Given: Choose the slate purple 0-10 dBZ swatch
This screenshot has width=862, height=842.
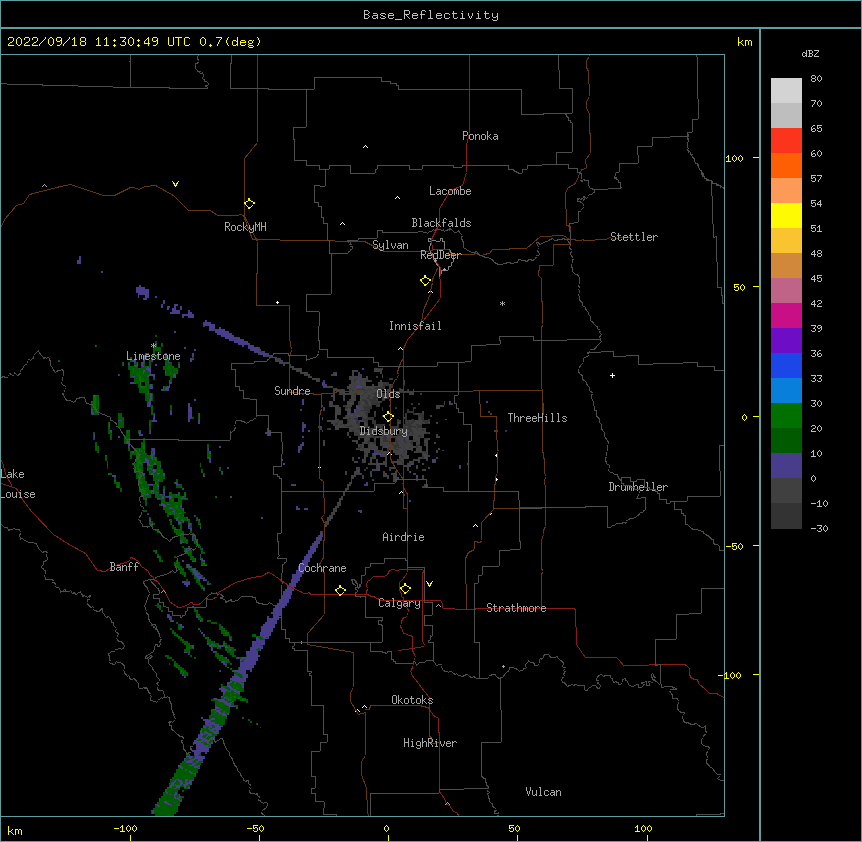Looking at the screenshot, I should pyautogui.click(x=786, y=466).
